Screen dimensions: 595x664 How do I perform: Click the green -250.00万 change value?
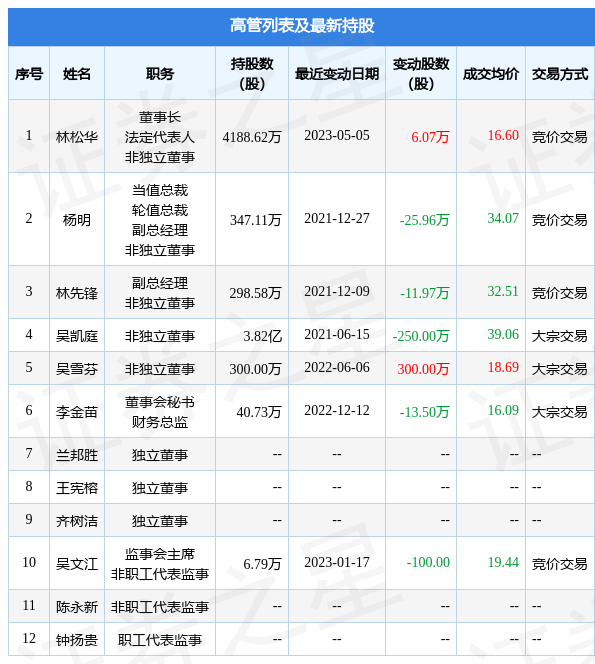click(x=421, y=336)
